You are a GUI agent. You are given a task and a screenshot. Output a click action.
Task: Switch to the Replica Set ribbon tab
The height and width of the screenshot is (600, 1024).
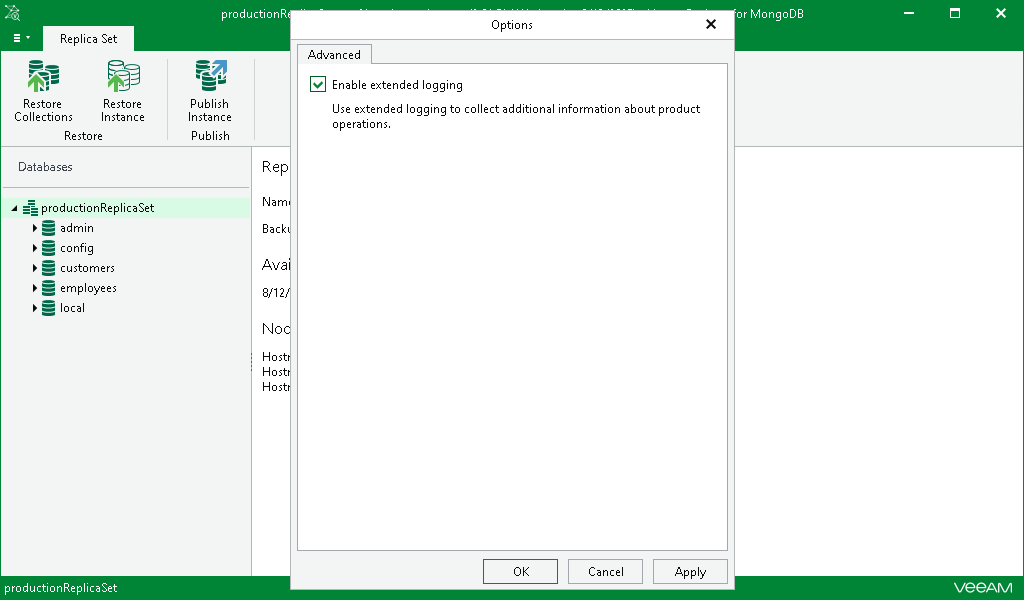coord(88,39)
